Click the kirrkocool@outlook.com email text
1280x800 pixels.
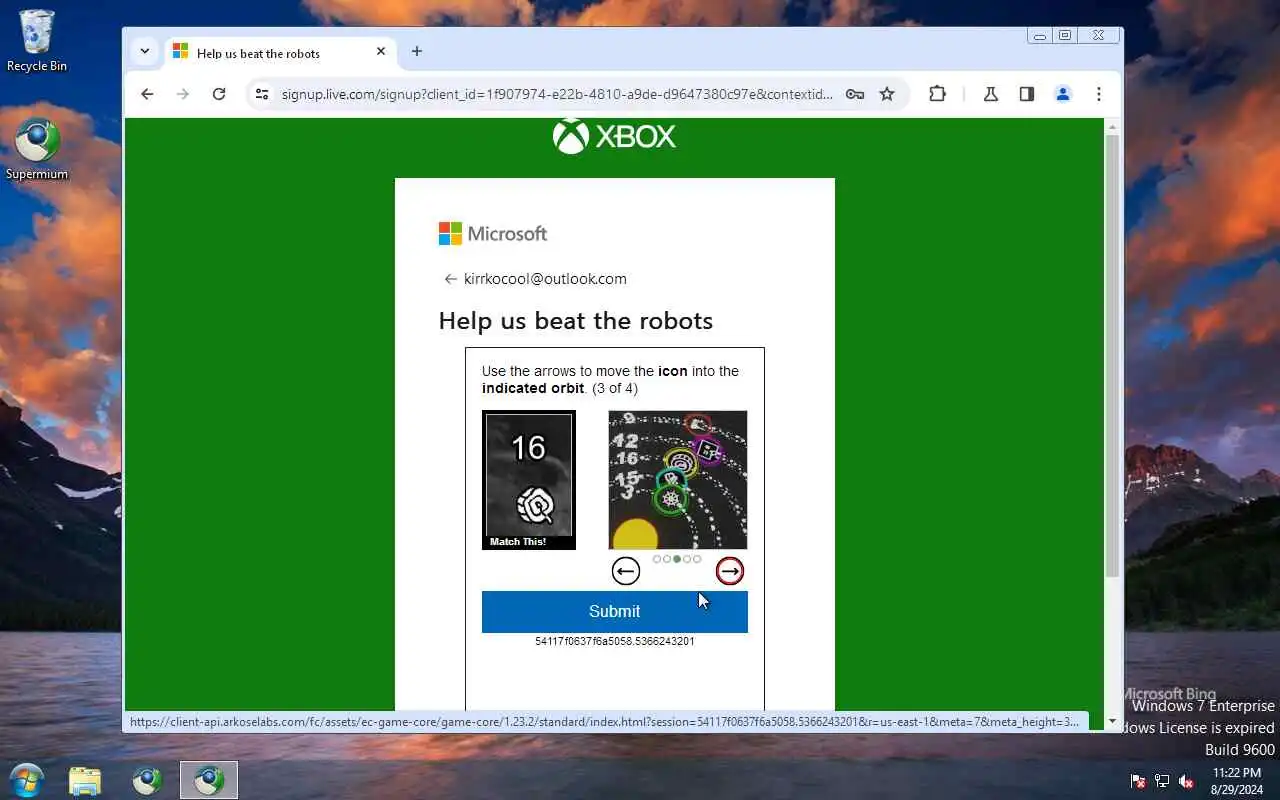(x=545, y=279)
